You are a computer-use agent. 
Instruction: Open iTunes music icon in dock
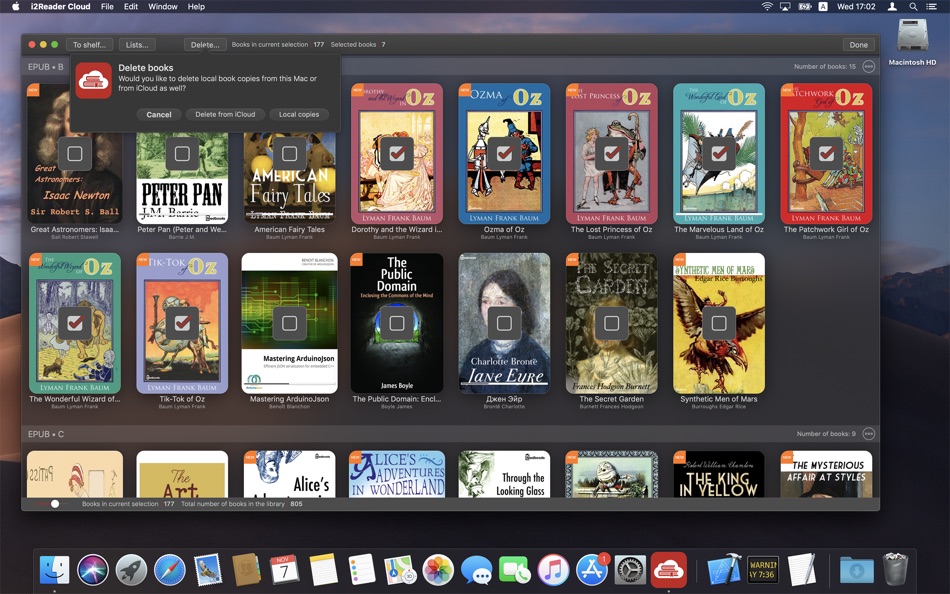click(553, 570)
